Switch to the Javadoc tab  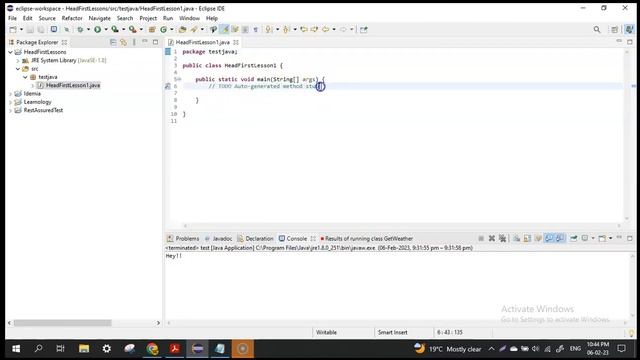tap(218, 238)
